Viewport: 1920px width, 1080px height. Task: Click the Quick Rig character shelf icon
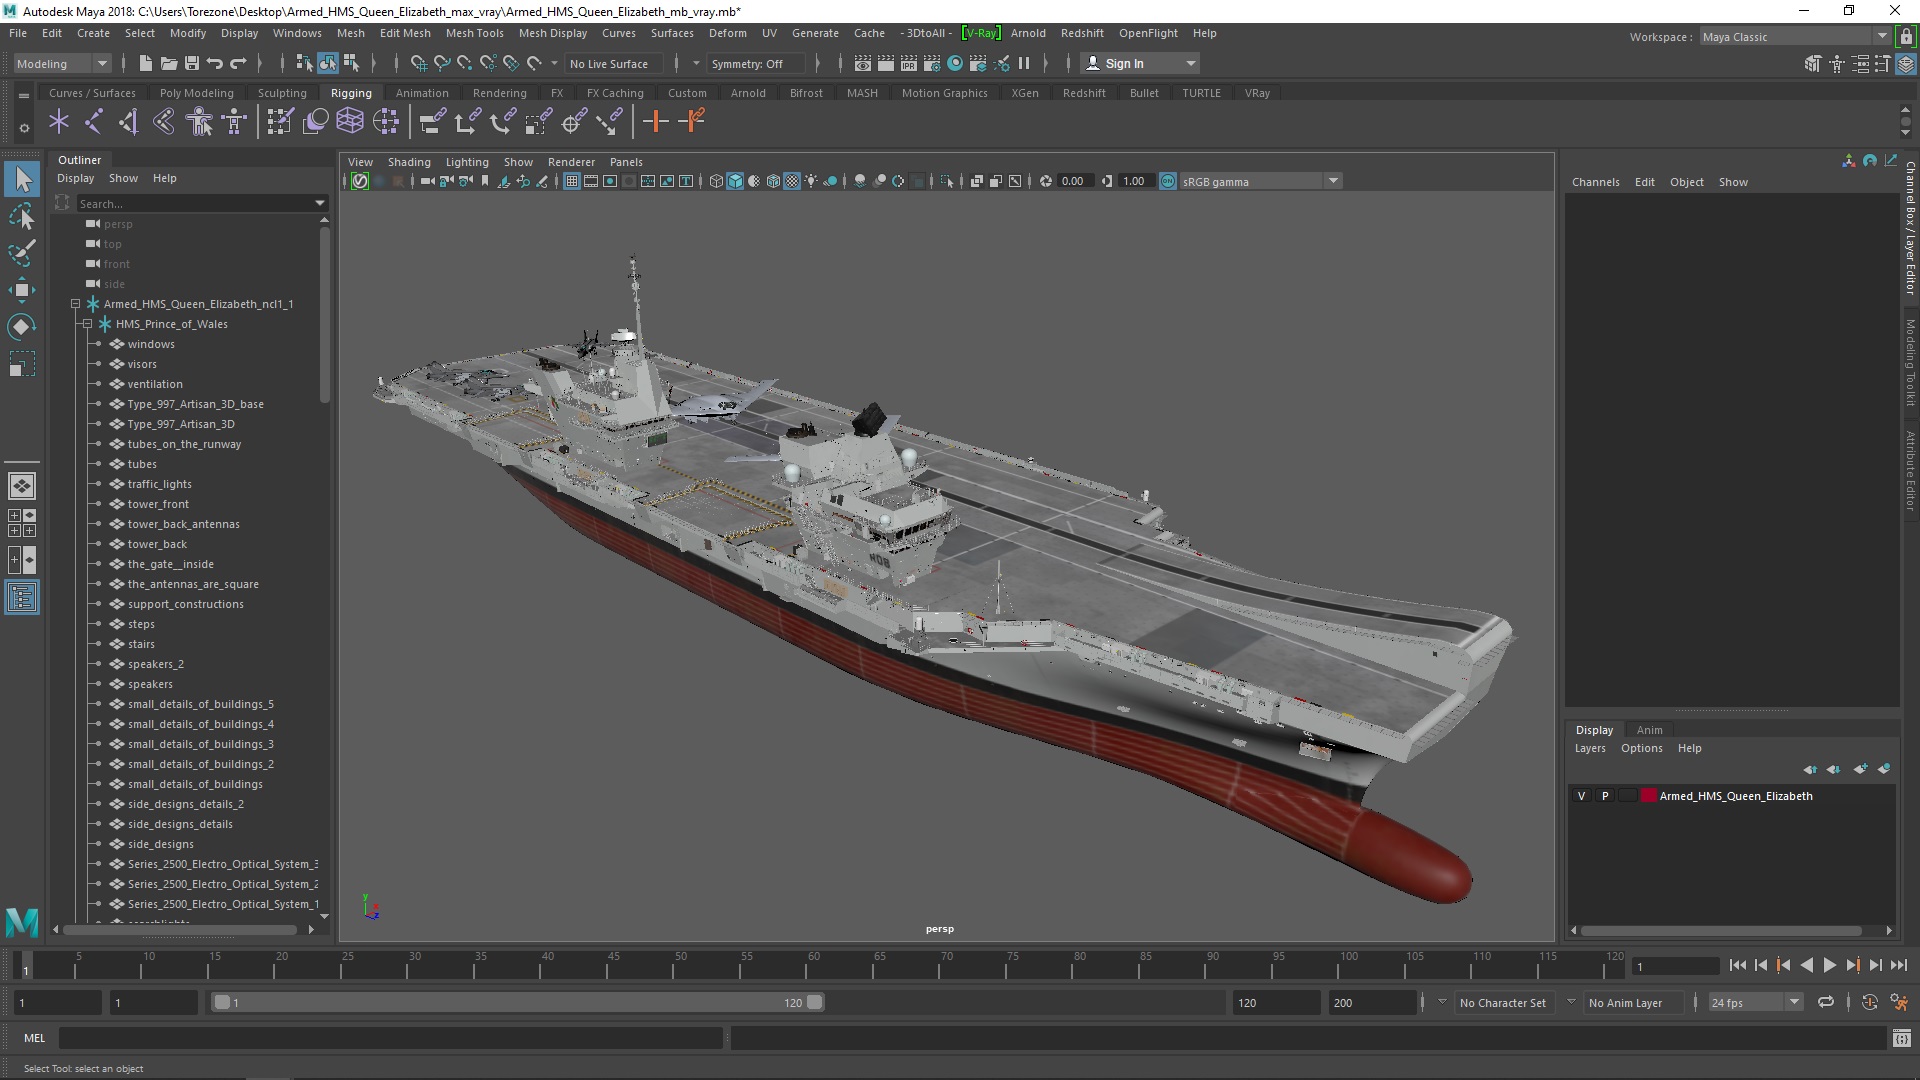click(x=200, y=122)
